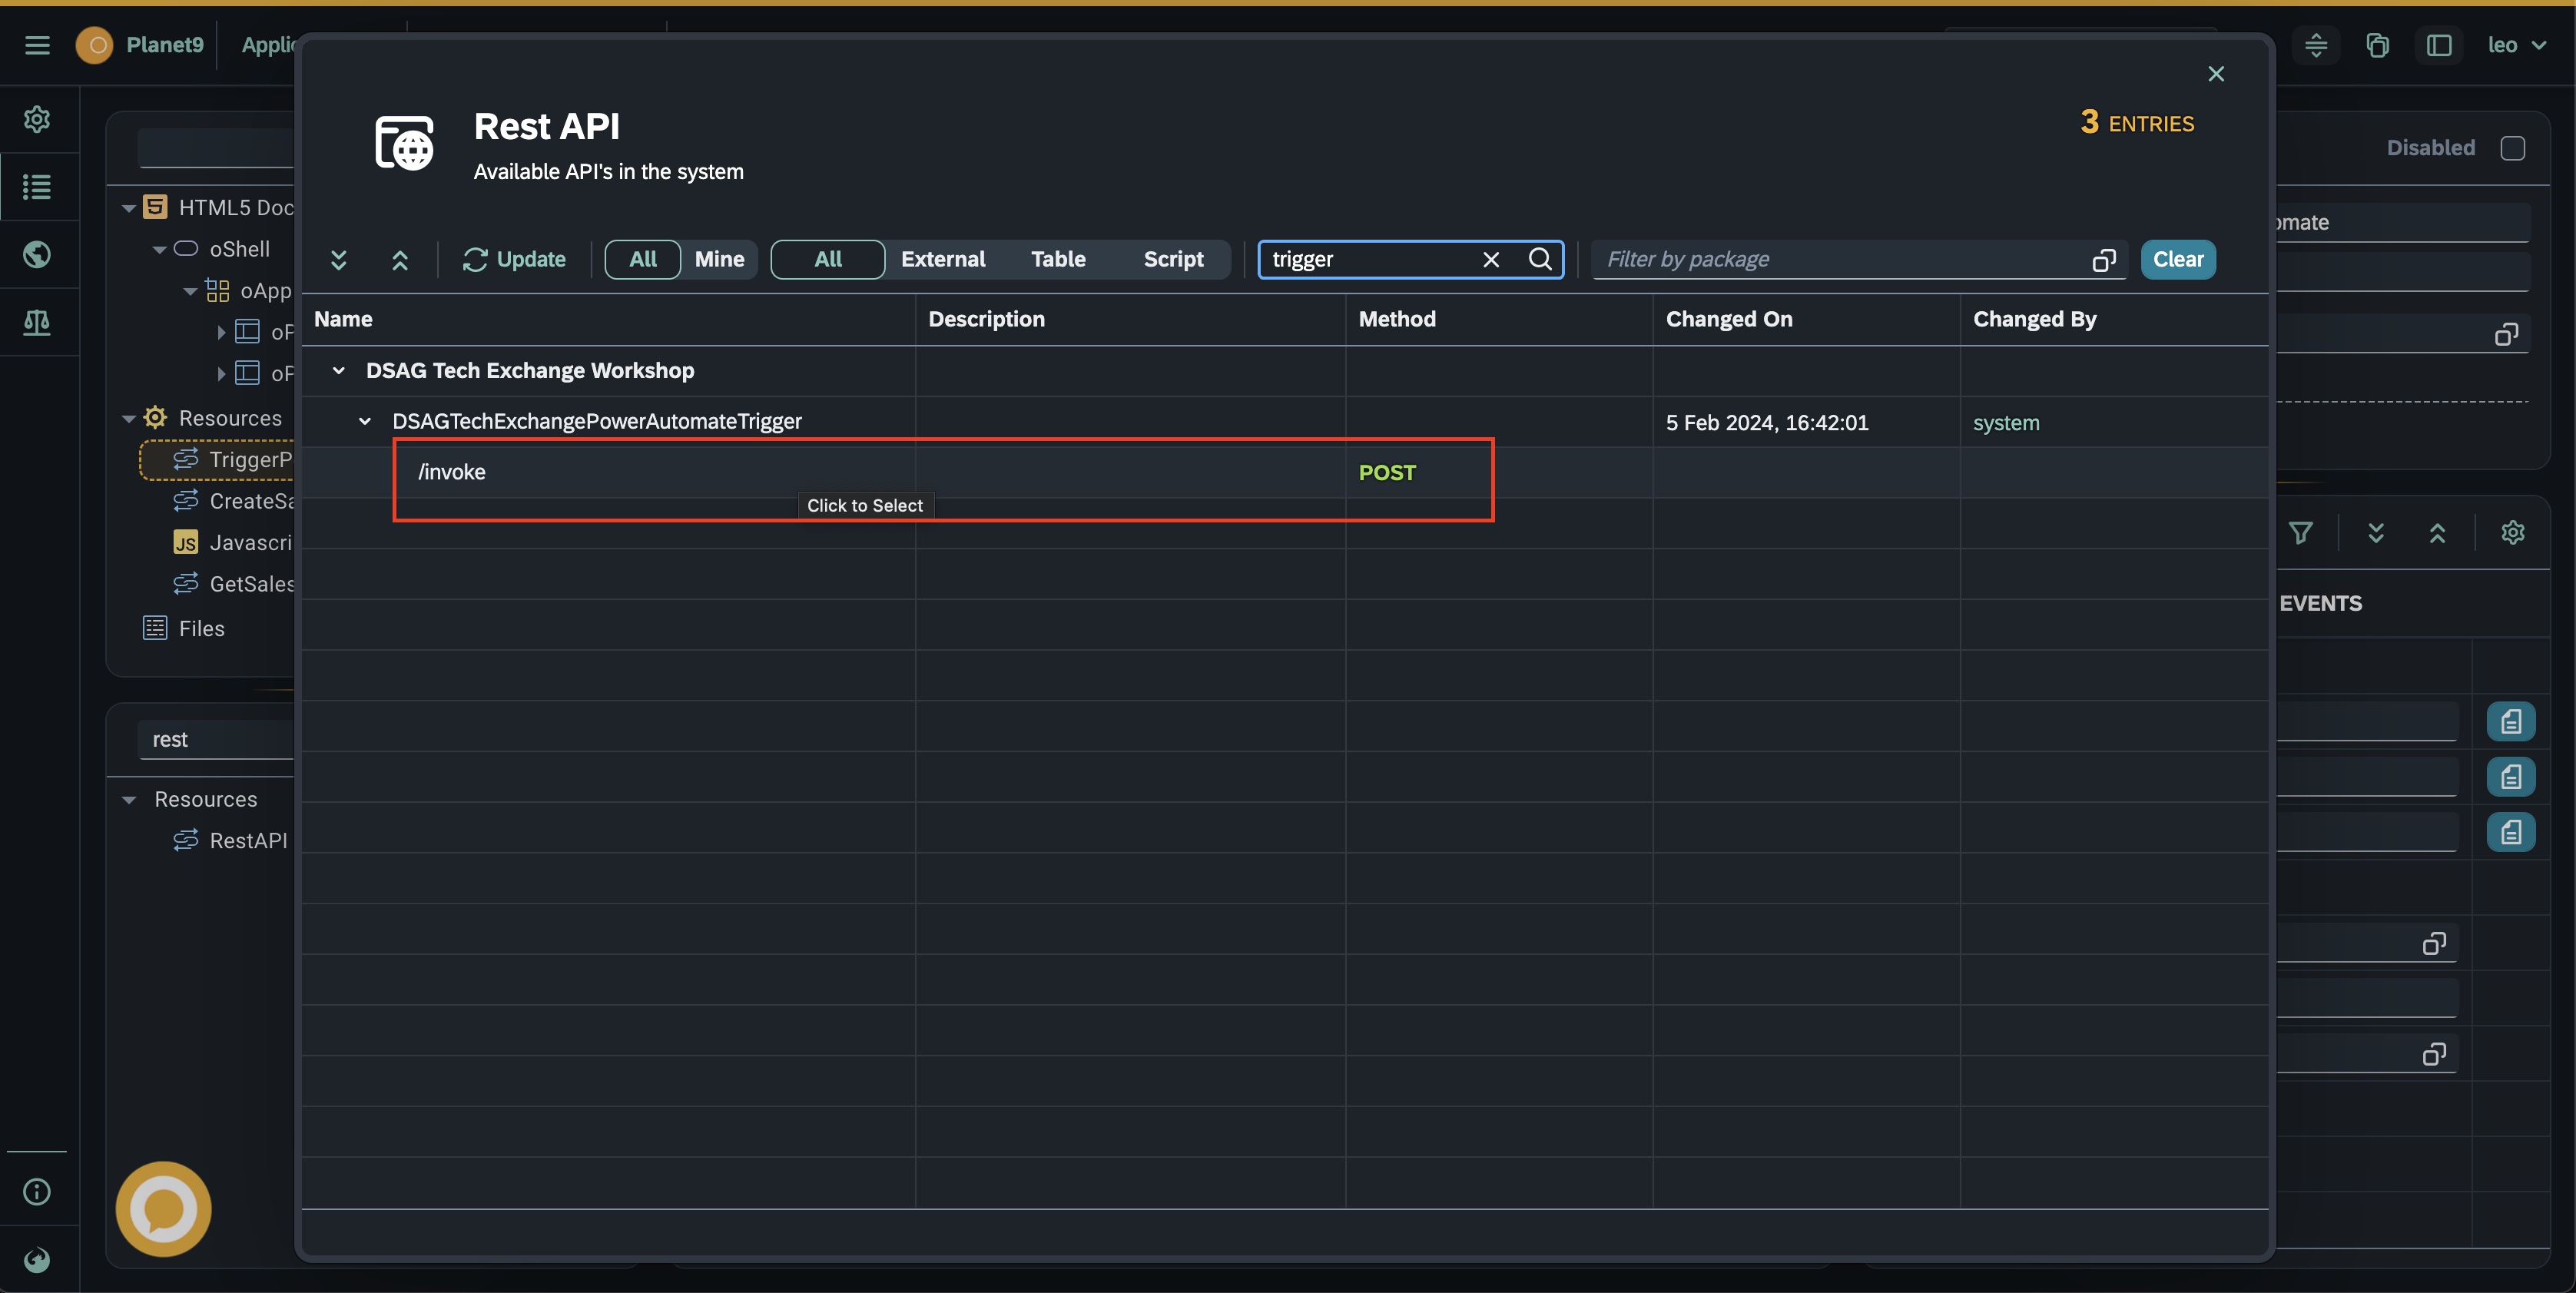Click the Clear button
Screen dimensions: 2576x1293
click(x=2177, y=260)
